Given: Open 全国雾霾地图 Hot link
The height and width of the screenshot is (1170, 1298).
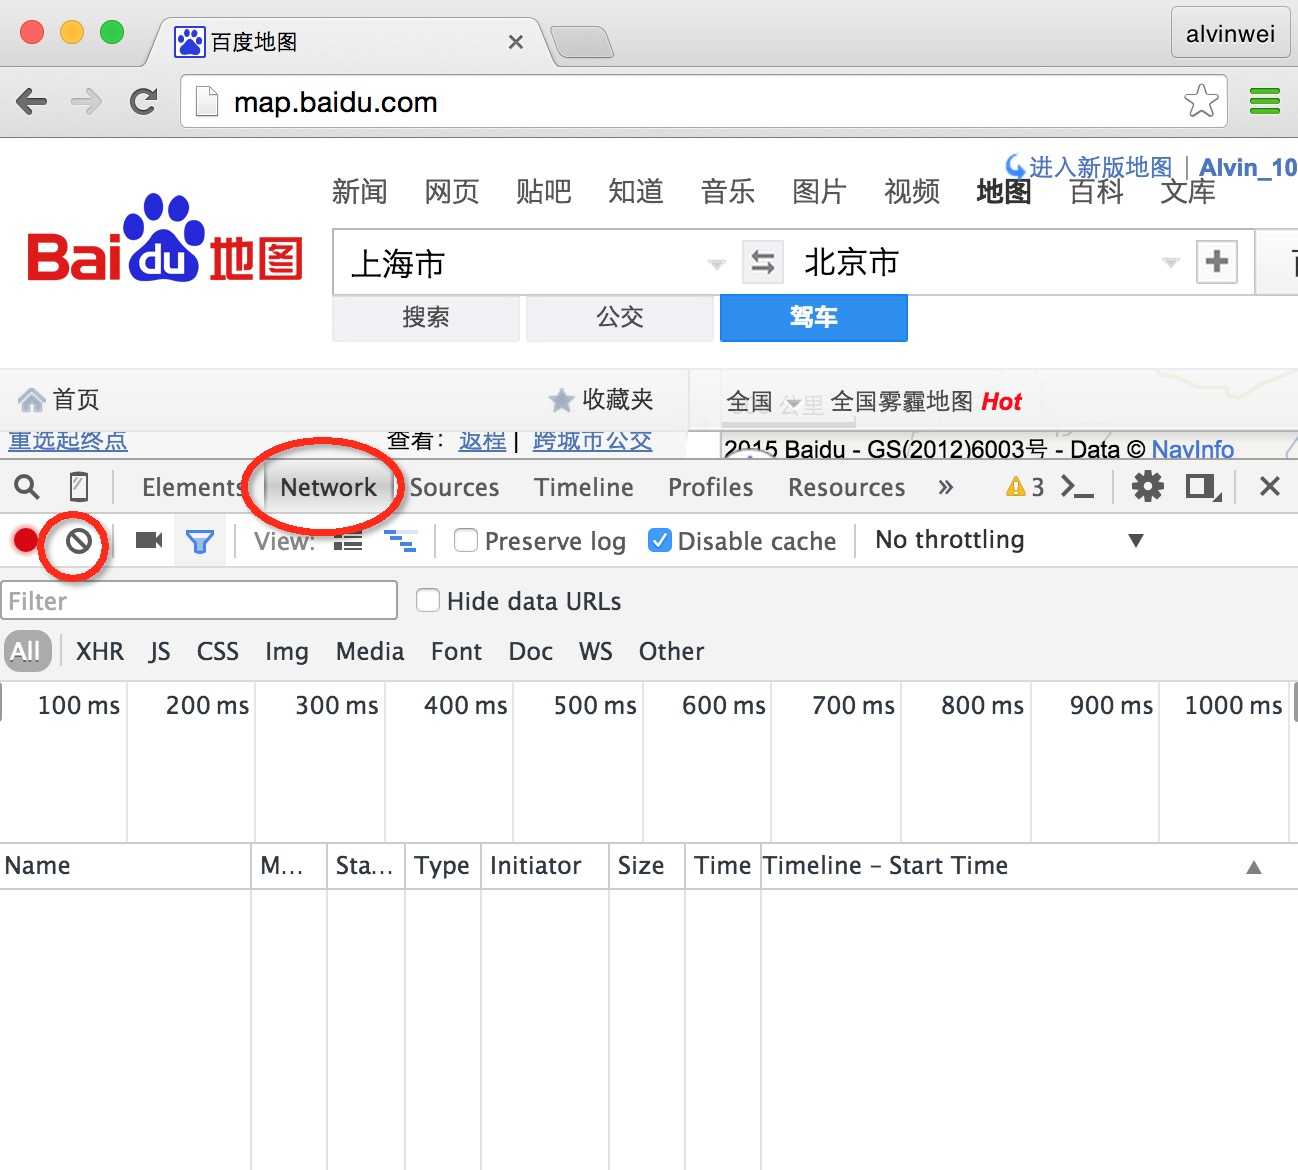Looking at the screenshot, I should (926, 402).
